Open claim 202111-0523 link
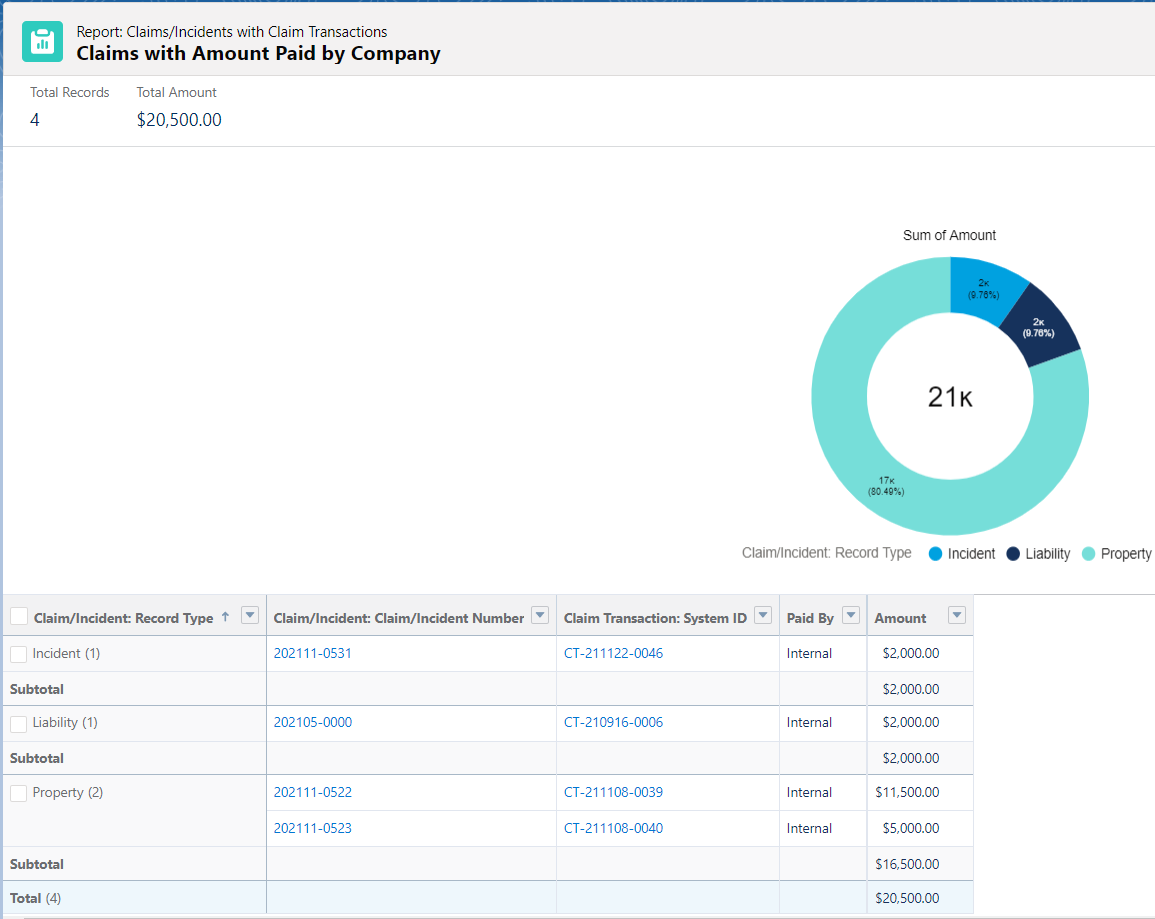 coord(312,828)
